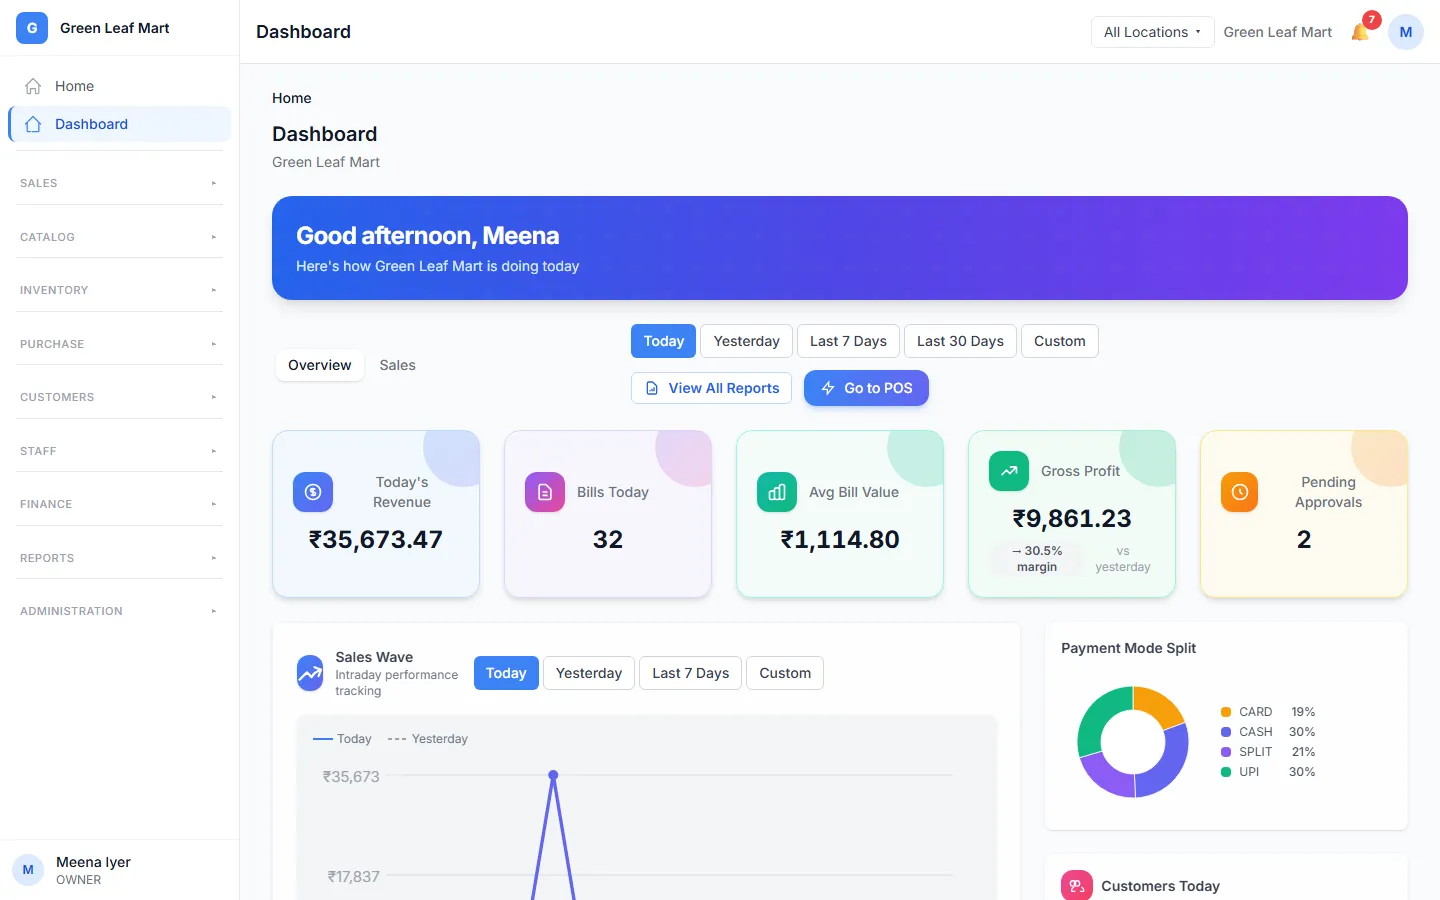Expand the STAFF sidebar section
Viewport: 1440px width, 900px height.
coord(120,451)
